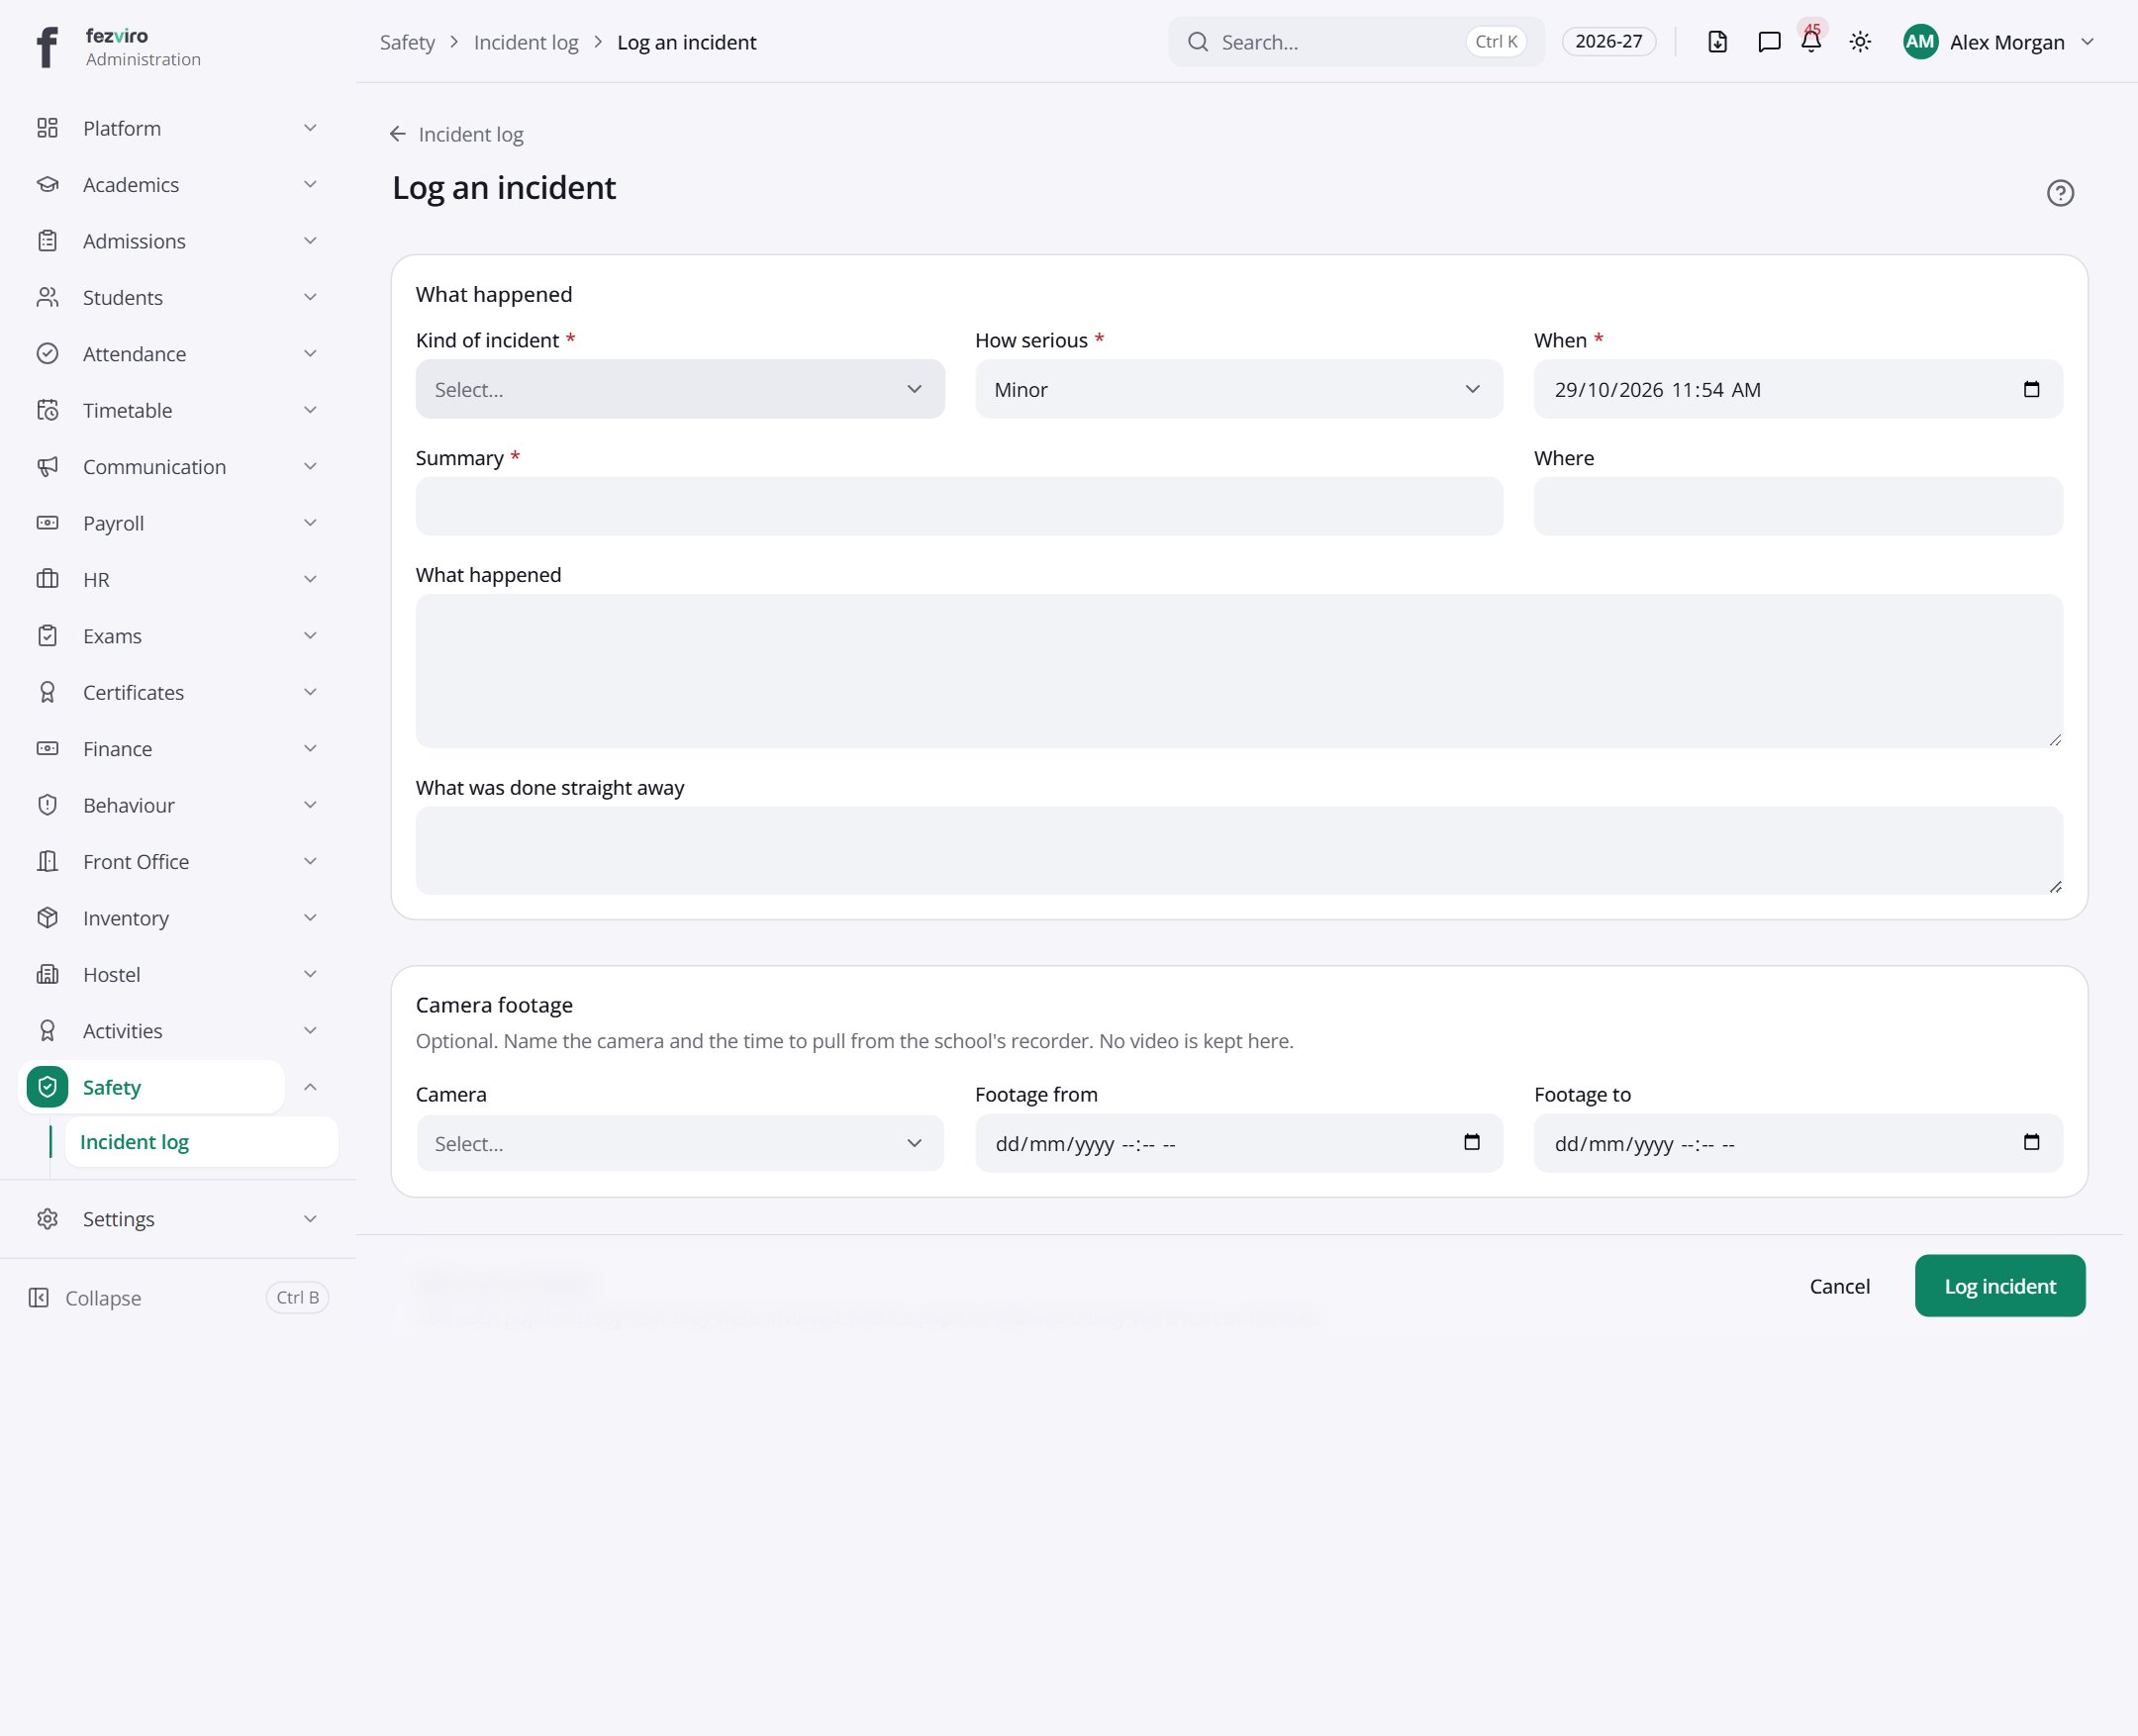Expand the Platform section chevron
2138x1736 pixels.
click(x=310, y=128)
